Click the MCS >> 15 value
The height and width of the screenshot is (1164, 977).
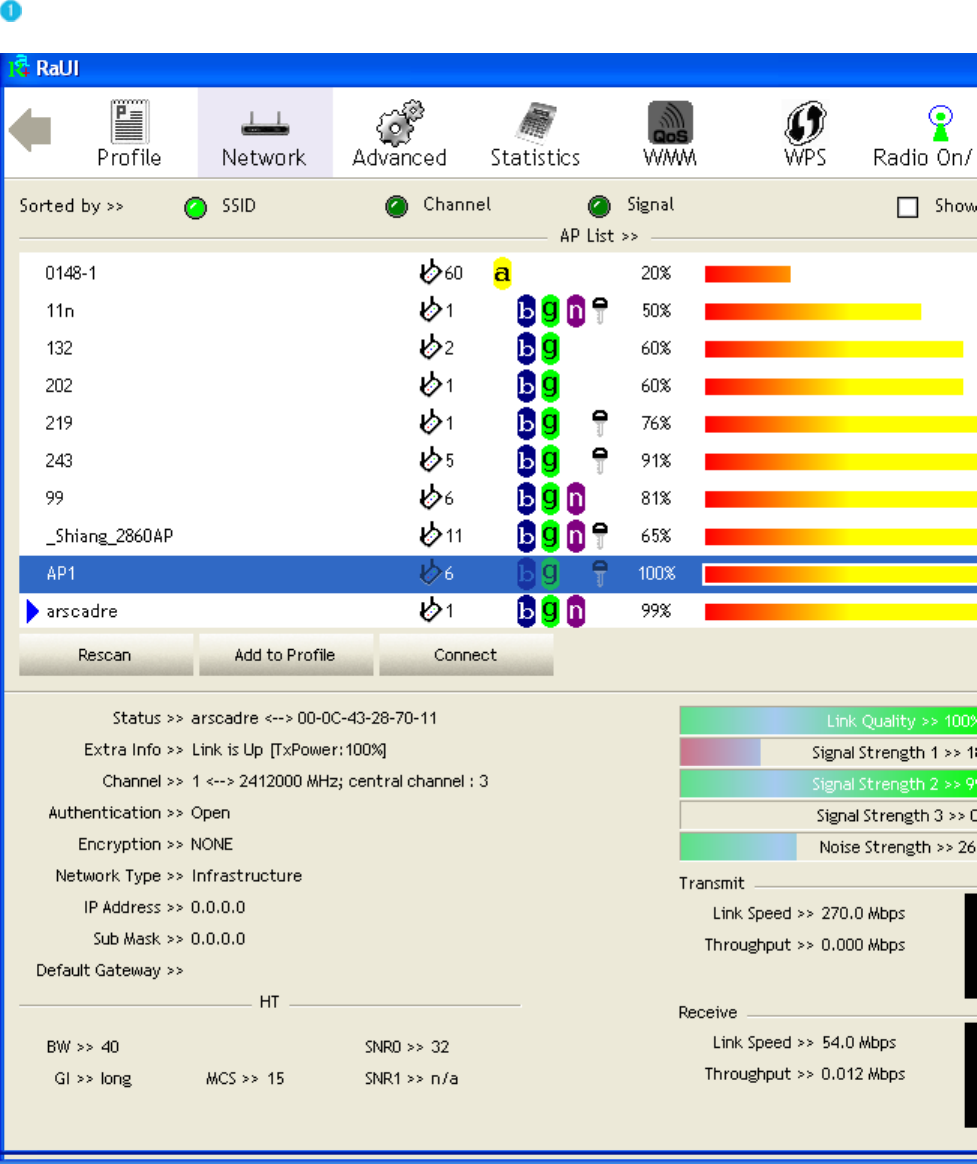[x=245, y=1078]
